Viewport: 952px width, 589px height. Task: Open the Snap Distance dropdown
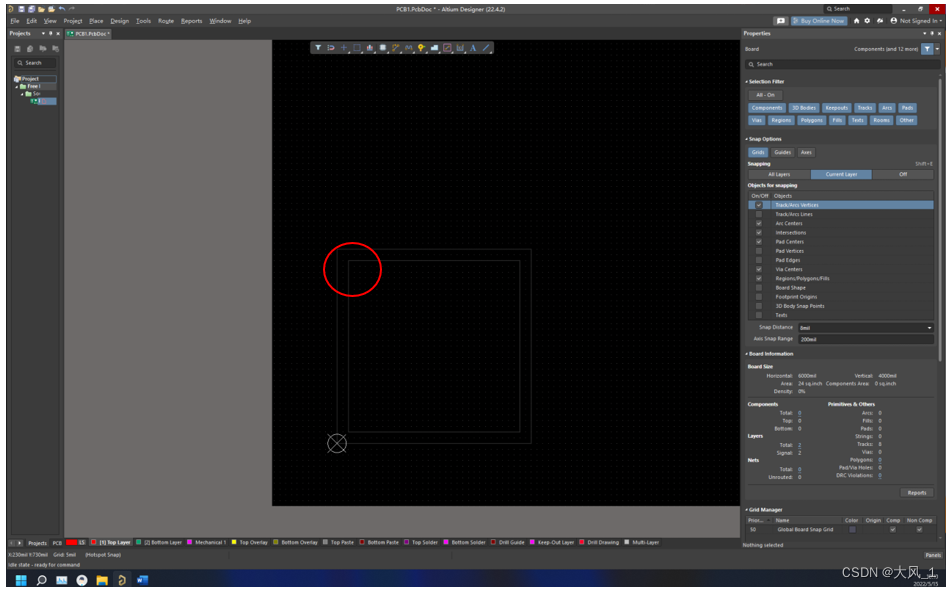coord(929,328)
